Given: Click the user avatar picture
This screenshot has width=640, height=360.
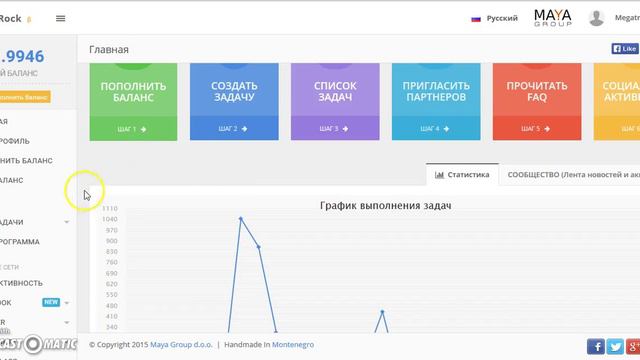Looking at the screenshot, I should [596, 18].
